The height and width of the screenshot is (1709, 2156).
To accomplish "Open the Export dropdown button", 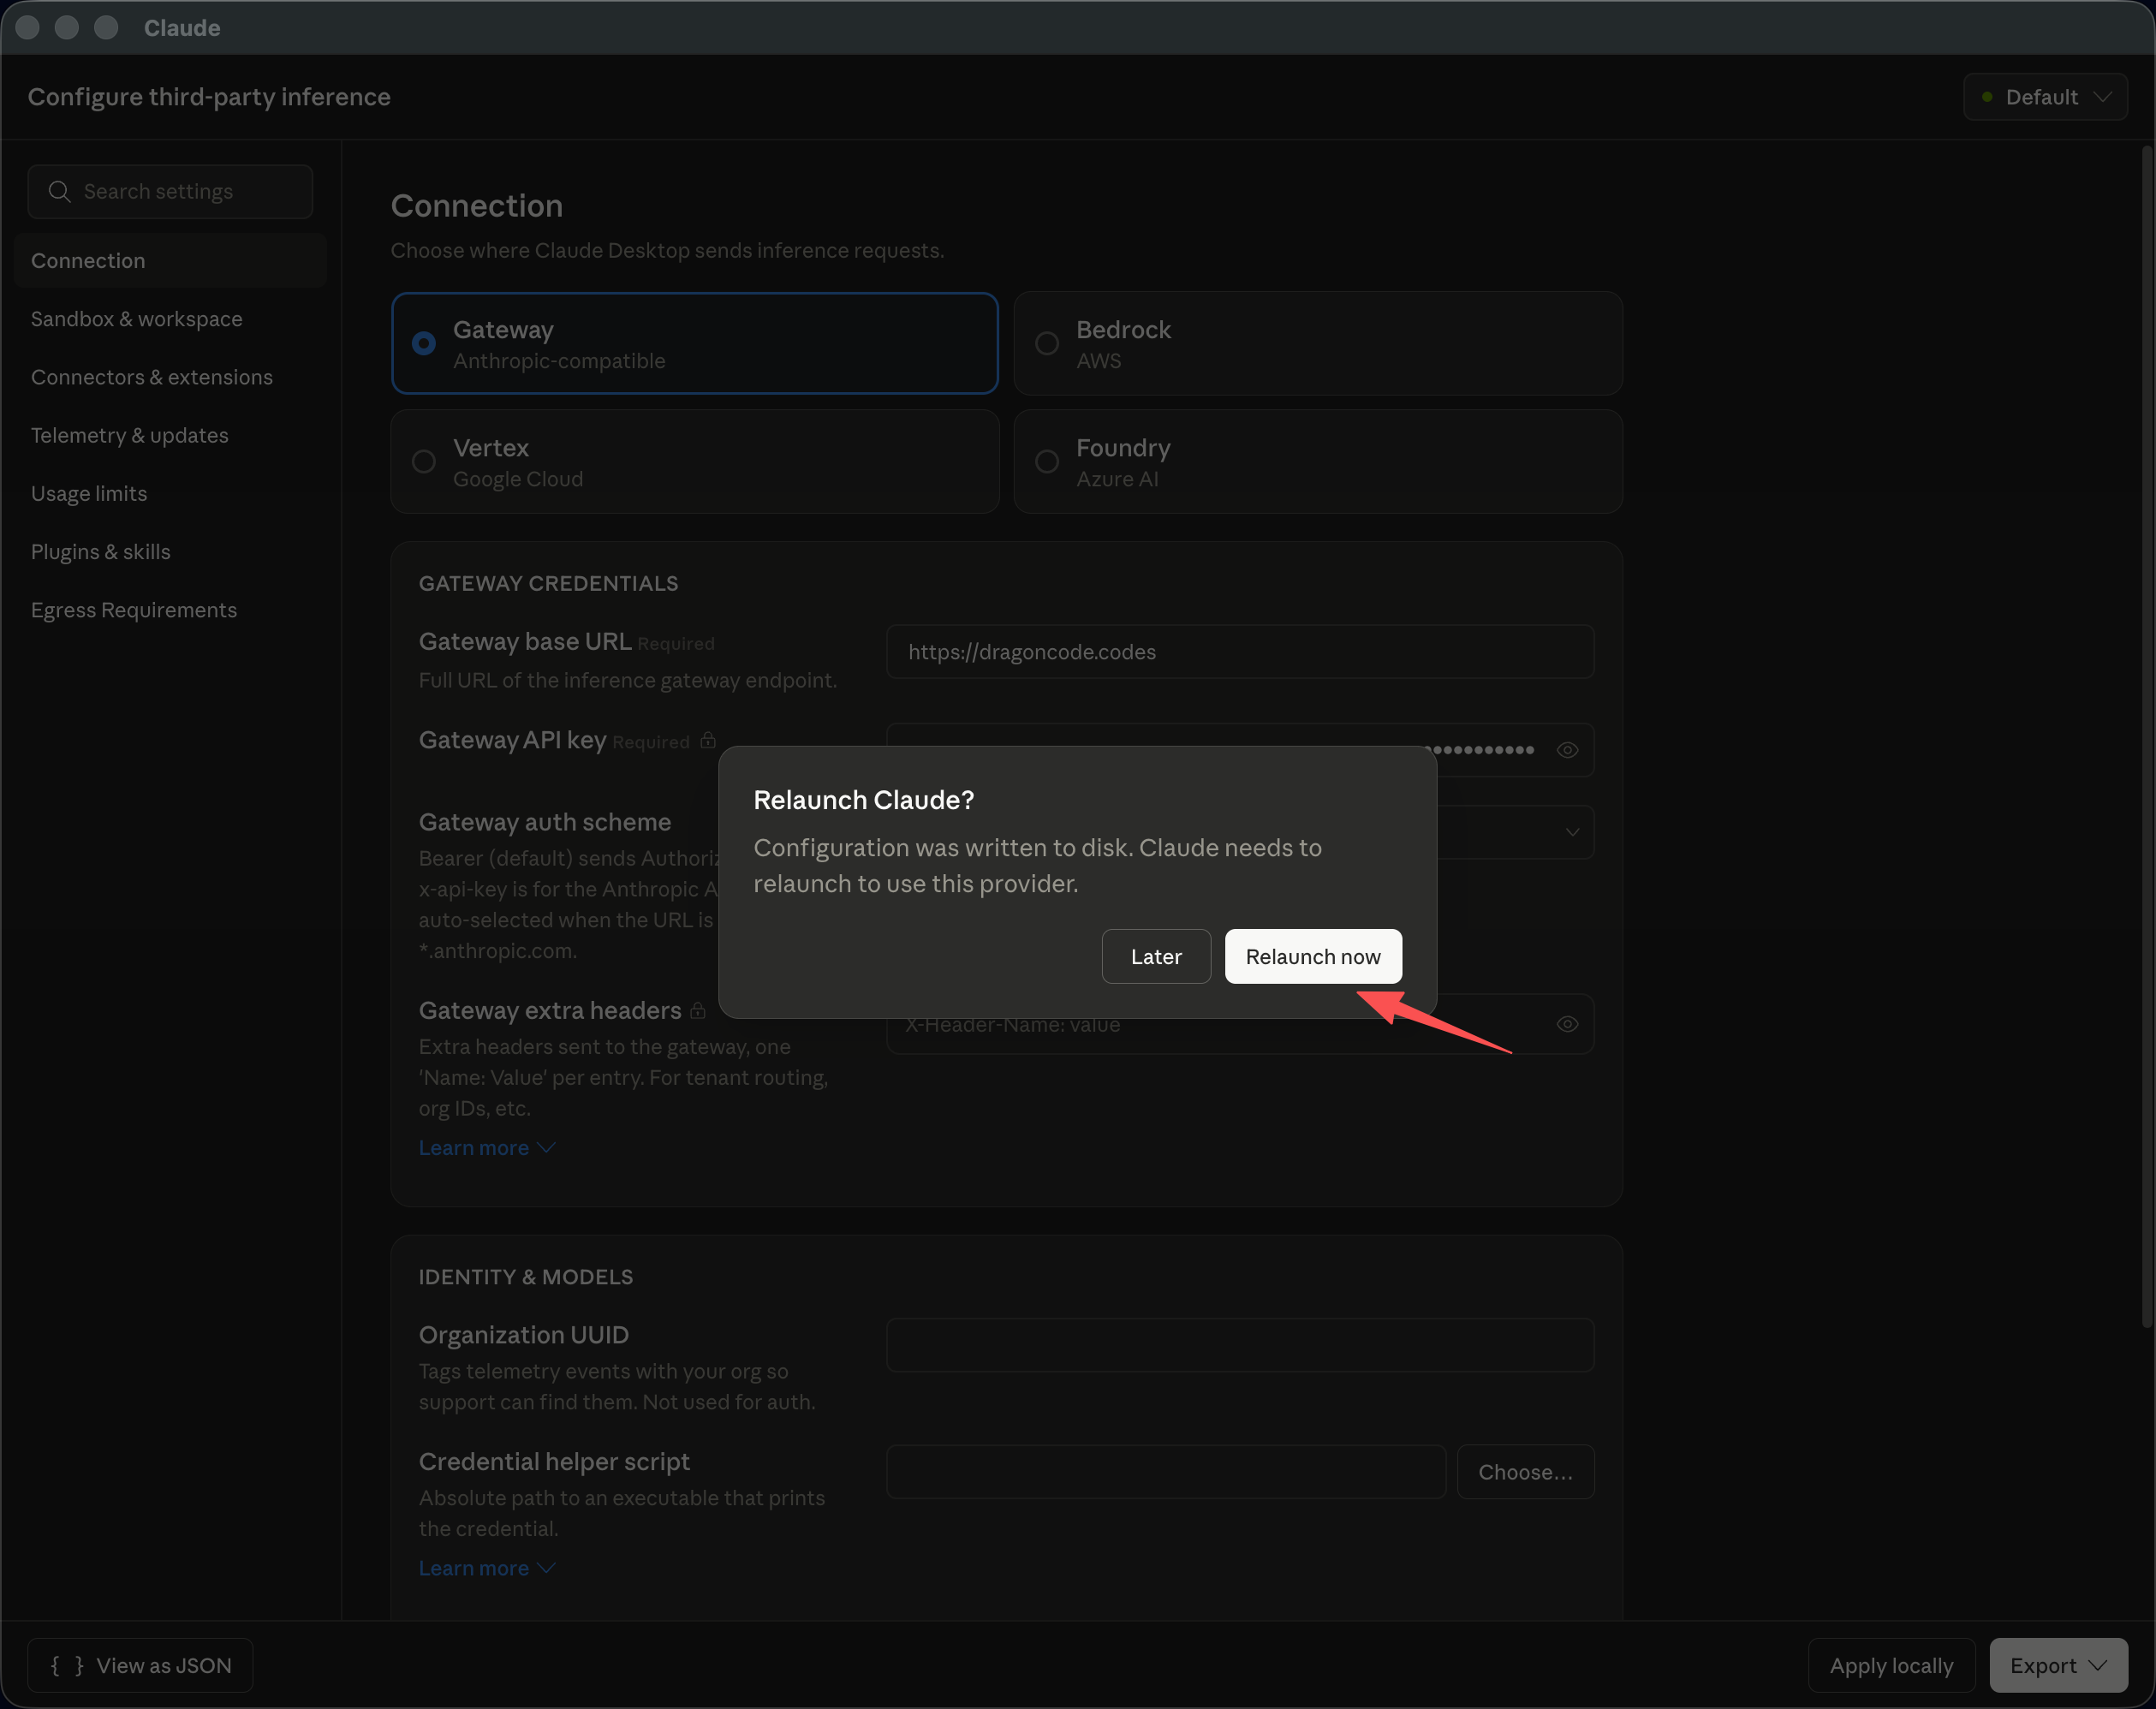I will 2058,1665.
